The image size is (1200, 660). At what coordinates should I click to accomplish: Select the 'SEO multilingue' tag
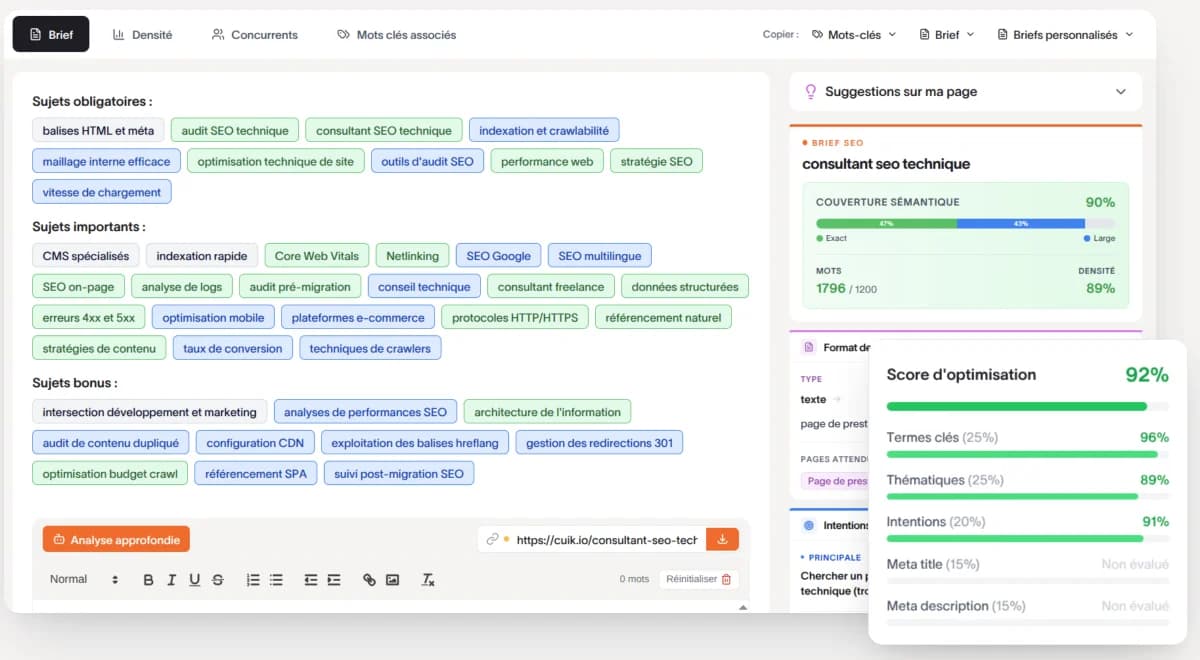(x=600, y=256)
